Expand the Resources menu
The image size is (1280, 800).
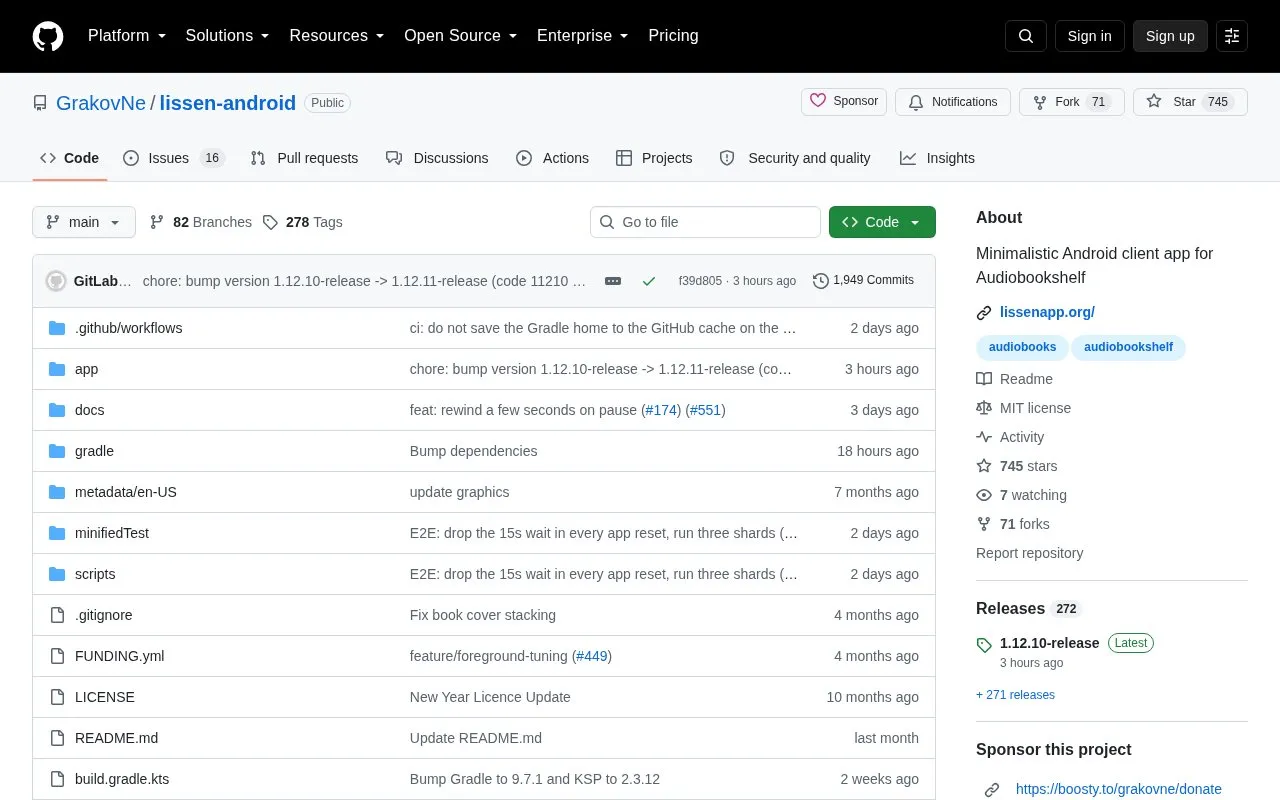click(337, 36)
